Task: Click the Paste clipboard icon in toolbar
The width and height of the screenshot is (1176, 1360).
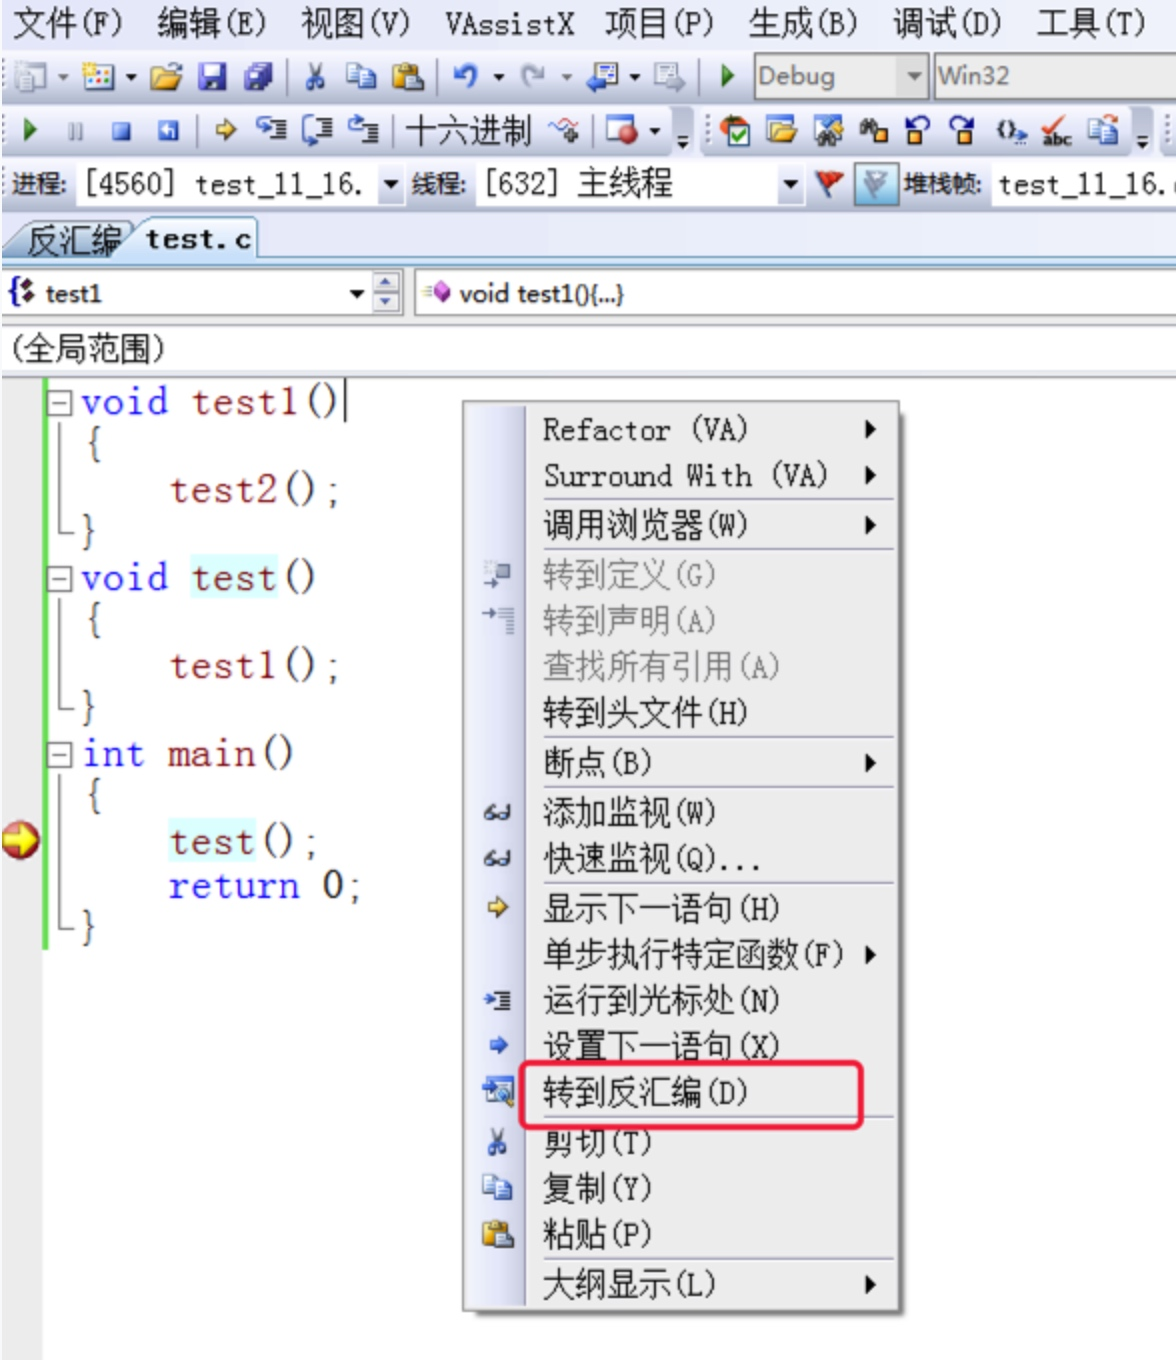Action: pos(407,76)
